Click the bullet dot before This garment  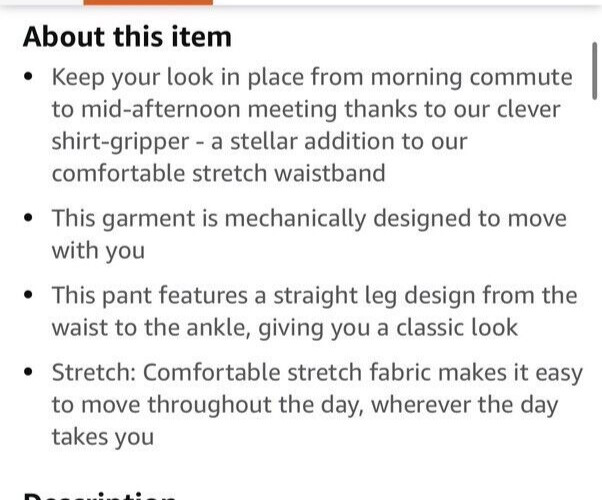(x=28, y=218)
